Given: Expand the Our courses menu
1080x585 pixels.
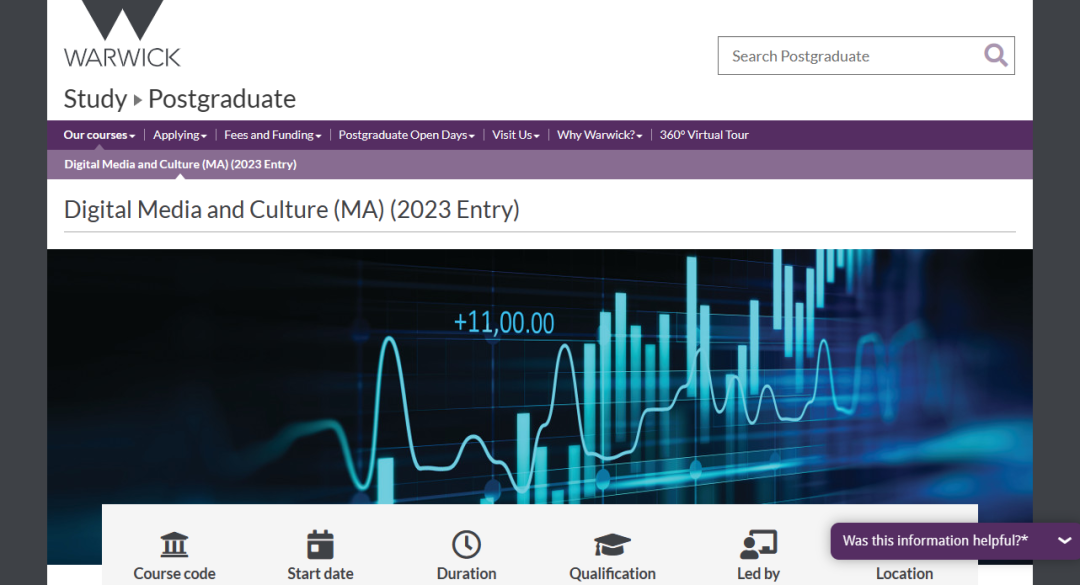Looking at the screenshot, I should tap(99, 135).
